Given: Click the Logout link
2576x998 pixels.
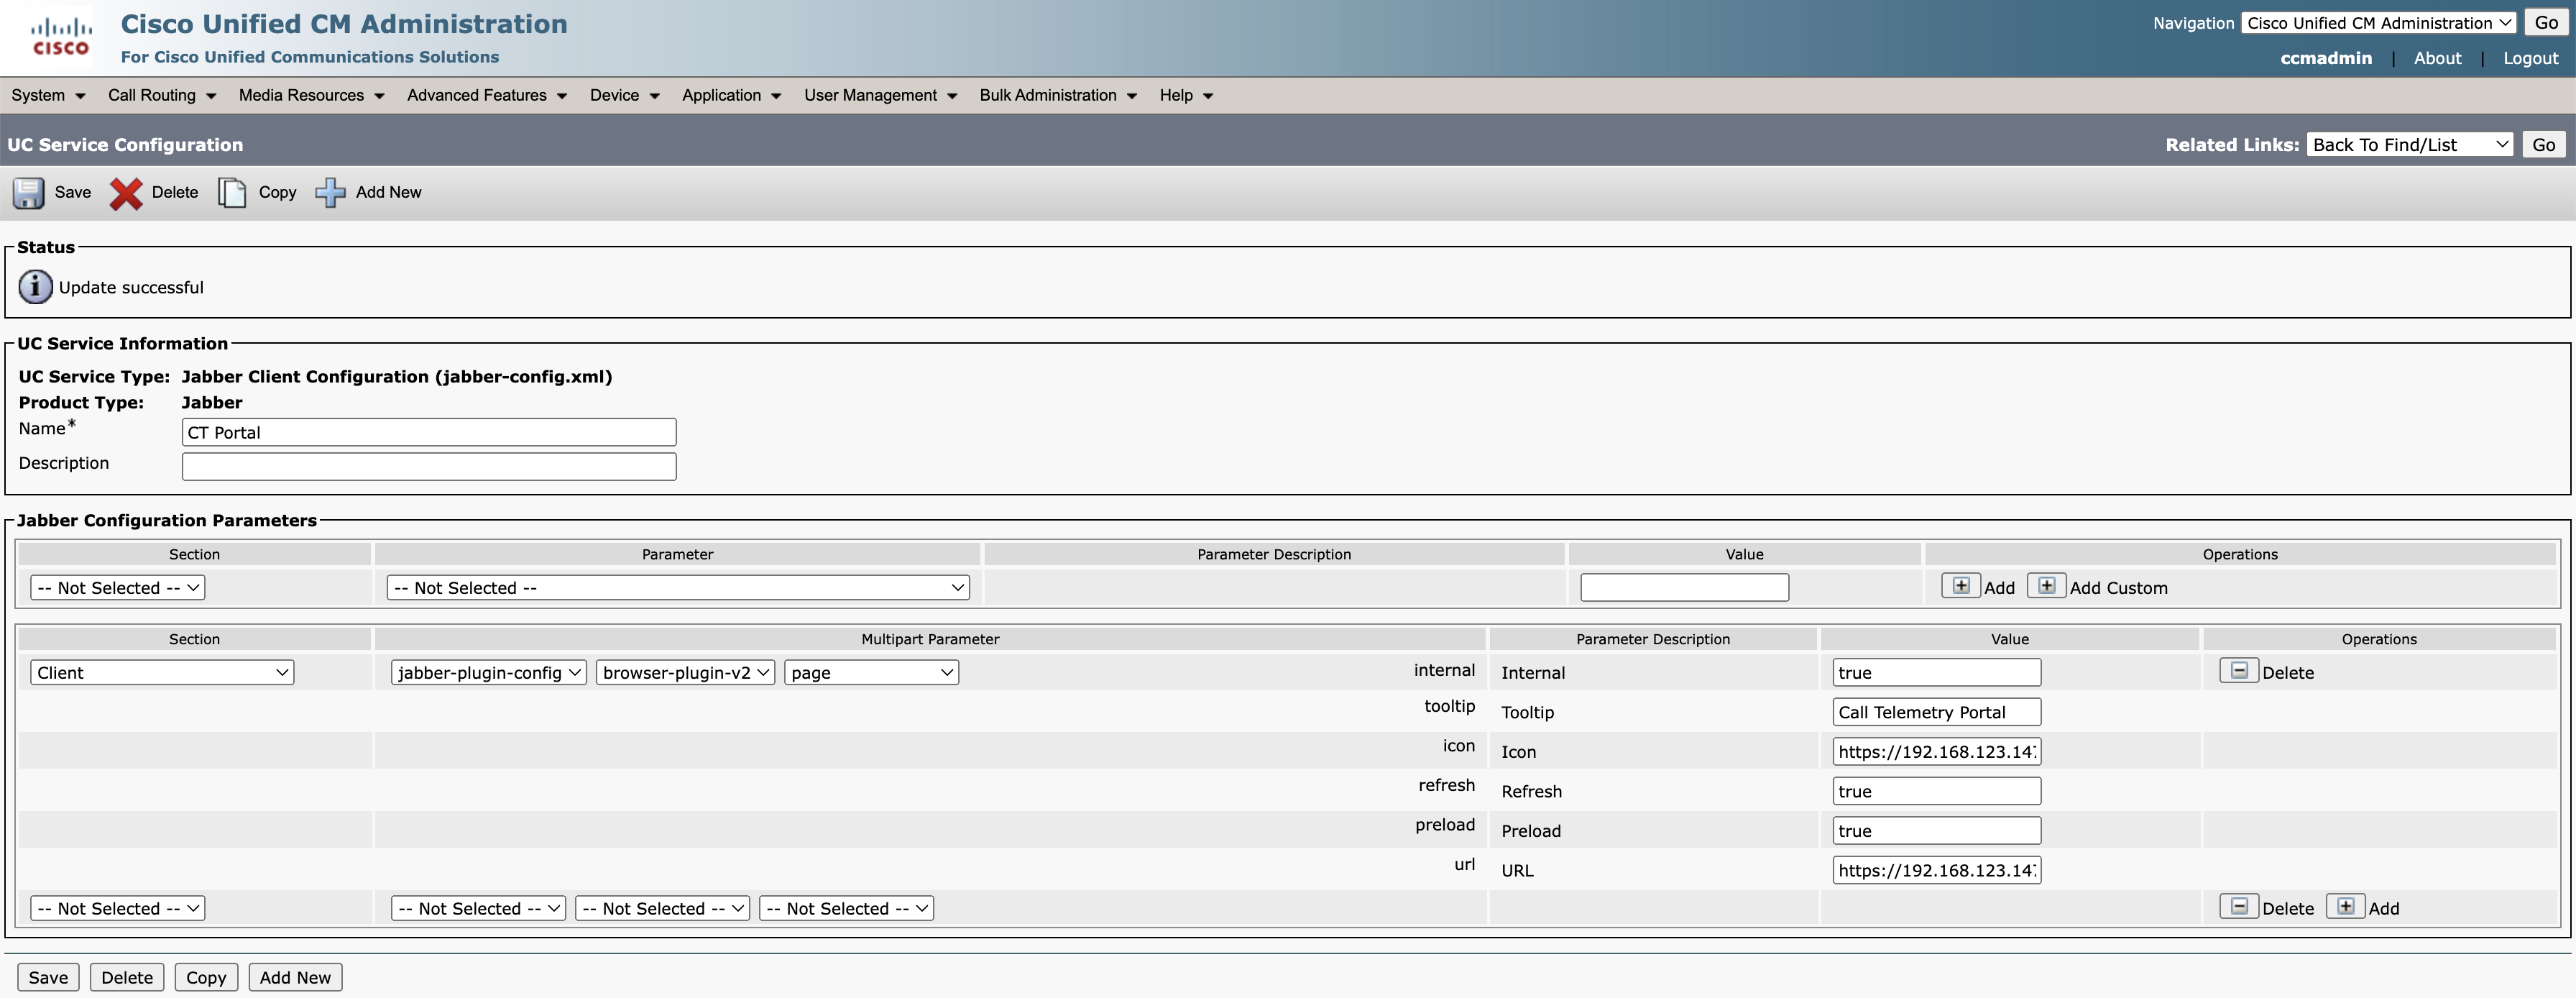Looking at the screenshot, I should tap(2530, 58).
